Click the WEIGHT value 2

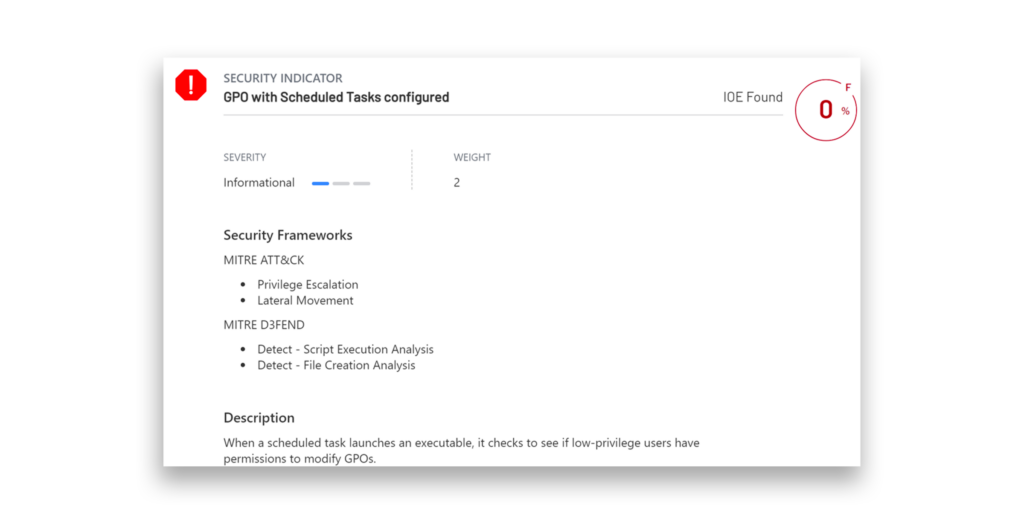click(x=456, y=183)
